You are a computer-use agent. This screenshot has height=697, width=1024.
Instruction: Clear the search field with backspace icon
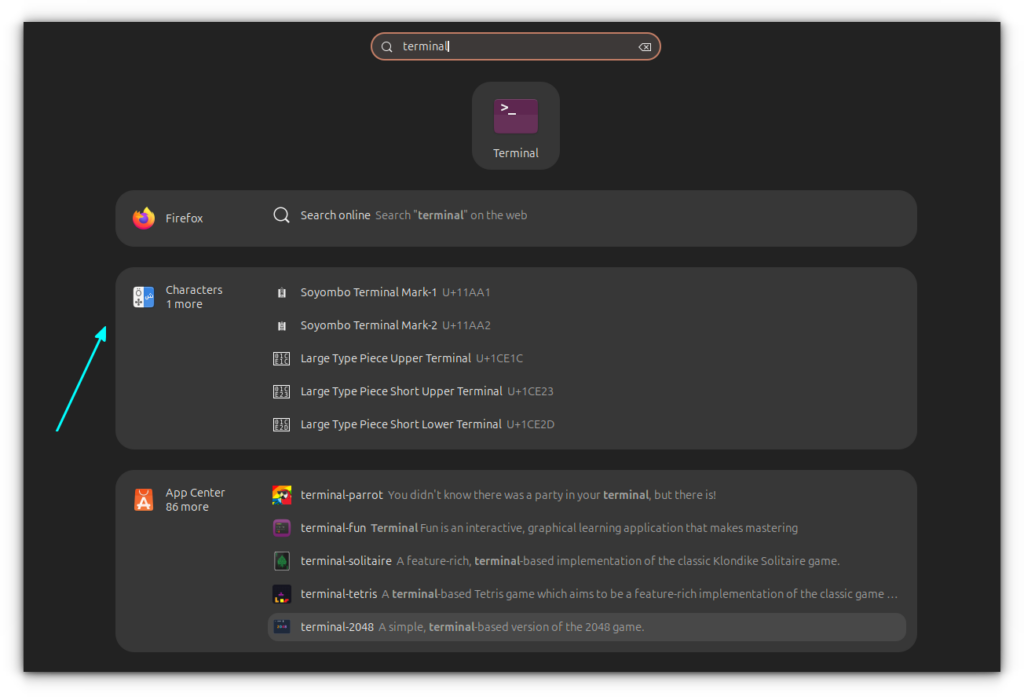point(645,47)
